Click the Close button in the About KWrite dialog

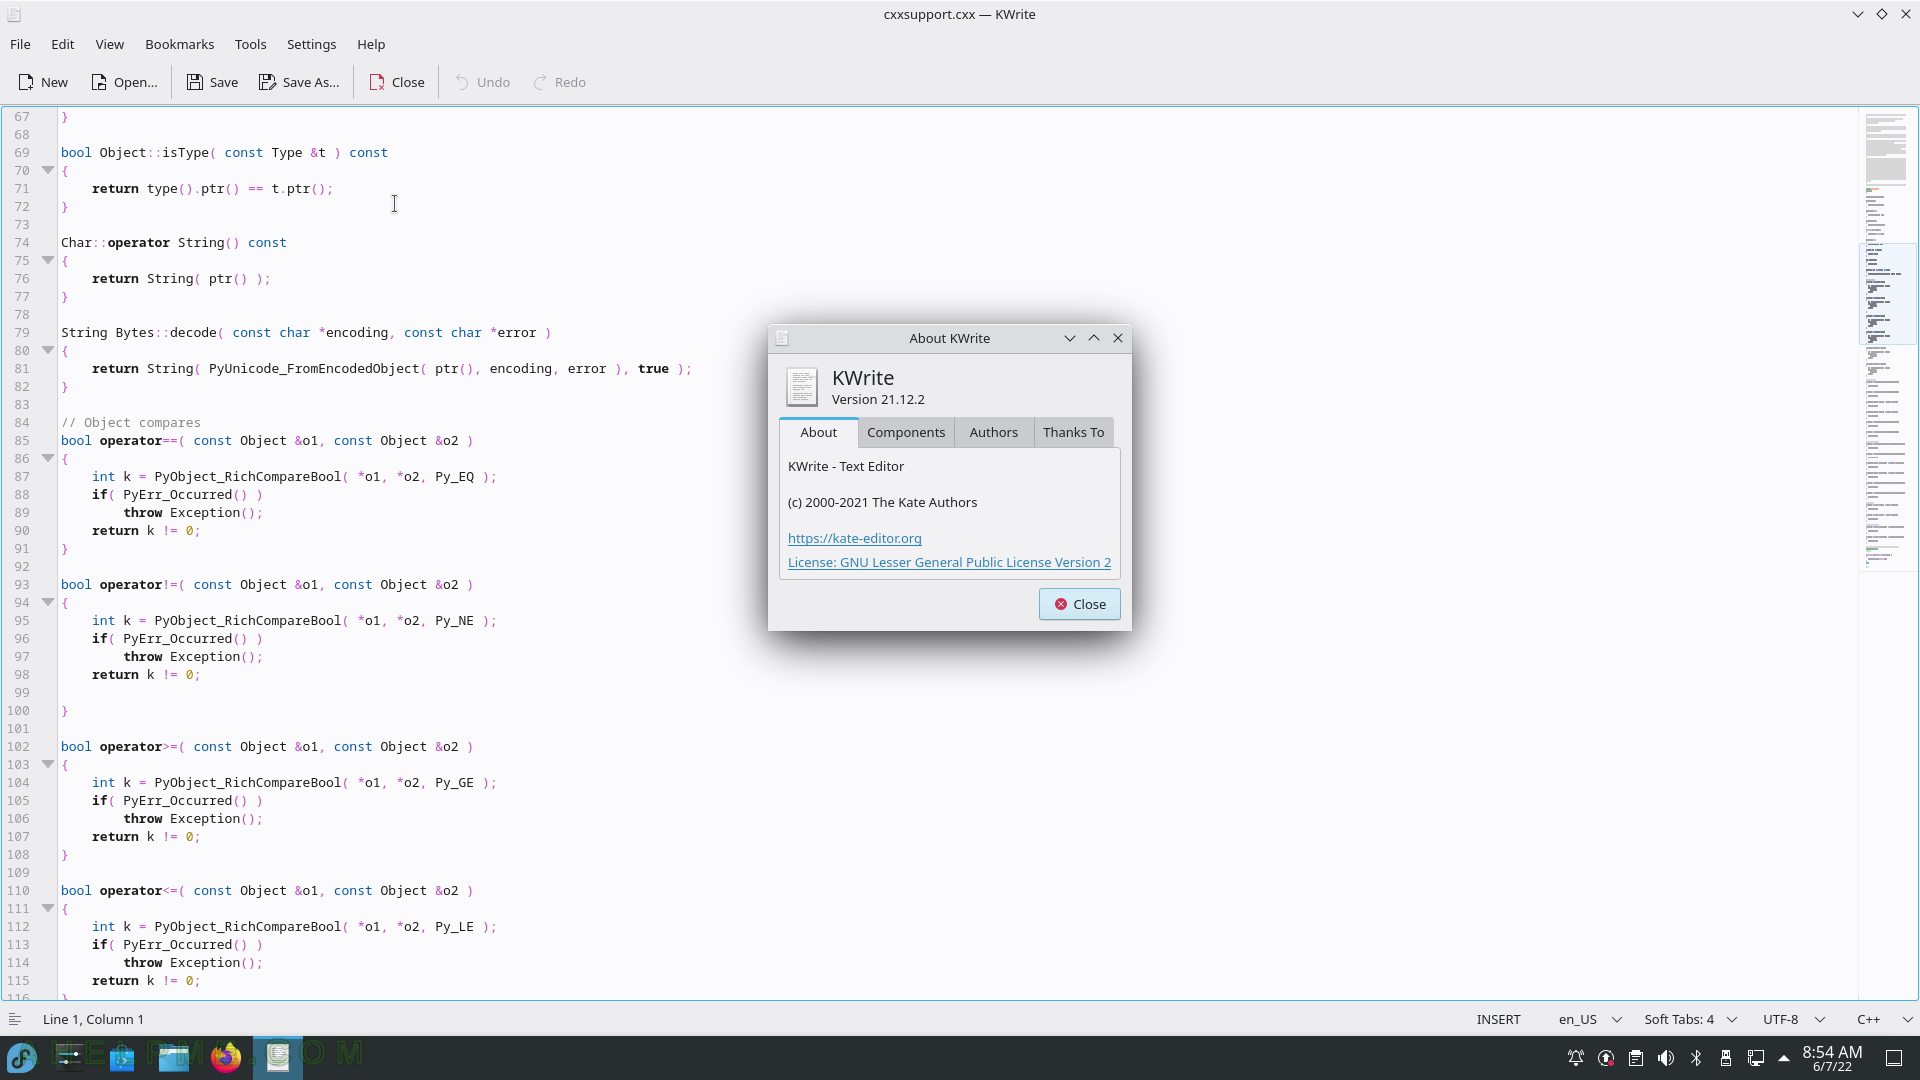pyautogui.click(x=1079, y=604)
